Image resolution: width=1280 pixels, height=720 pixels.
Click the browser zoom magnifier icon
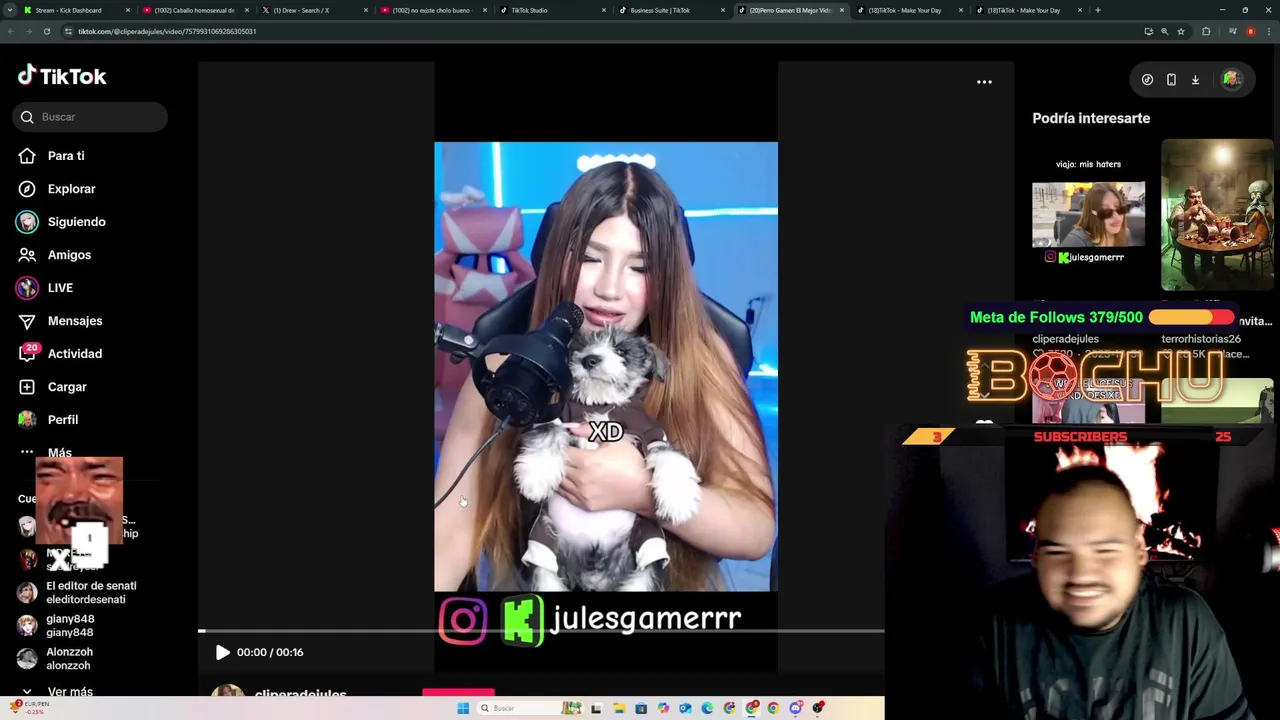pyautogui.click(x=1164, y=31)
